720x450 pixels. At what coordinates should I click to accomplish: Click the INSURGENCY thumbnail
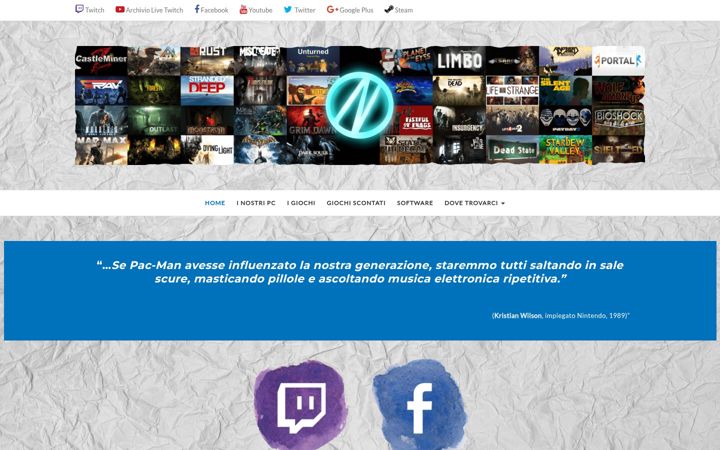459,120
